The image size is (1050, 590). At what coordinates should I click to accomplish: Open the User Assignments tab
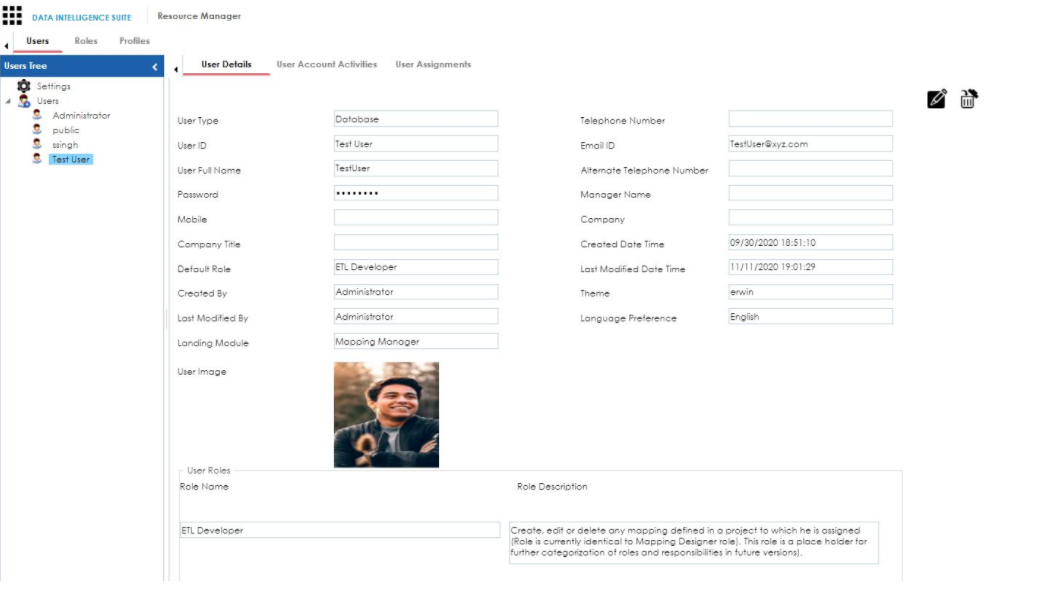pyautogui.click(x=433, y=64)
